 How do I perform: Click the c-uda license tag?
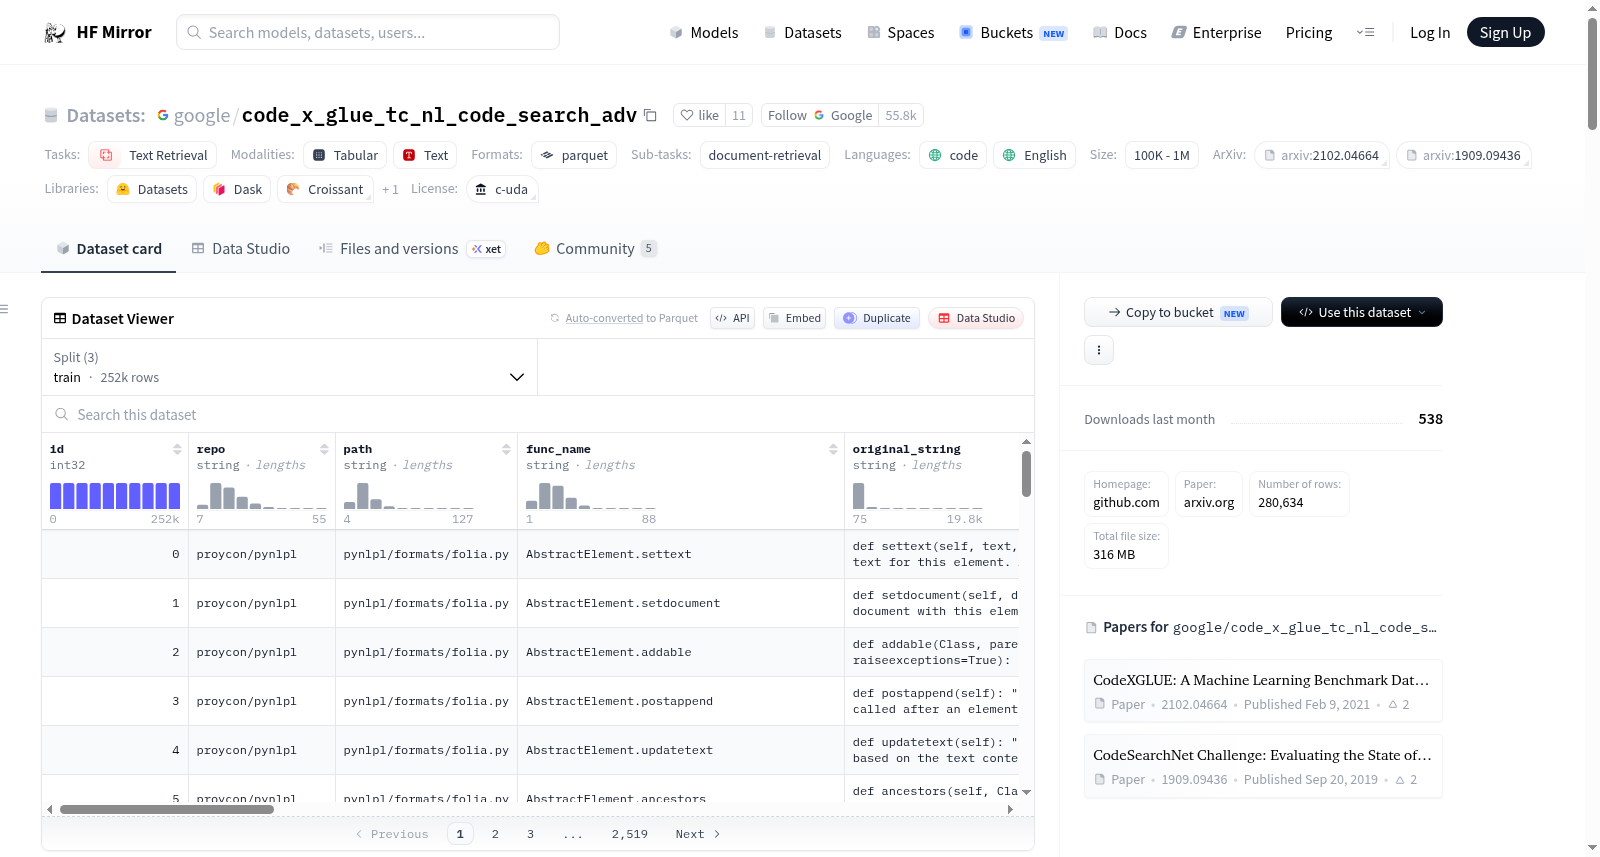pos(502,189)
